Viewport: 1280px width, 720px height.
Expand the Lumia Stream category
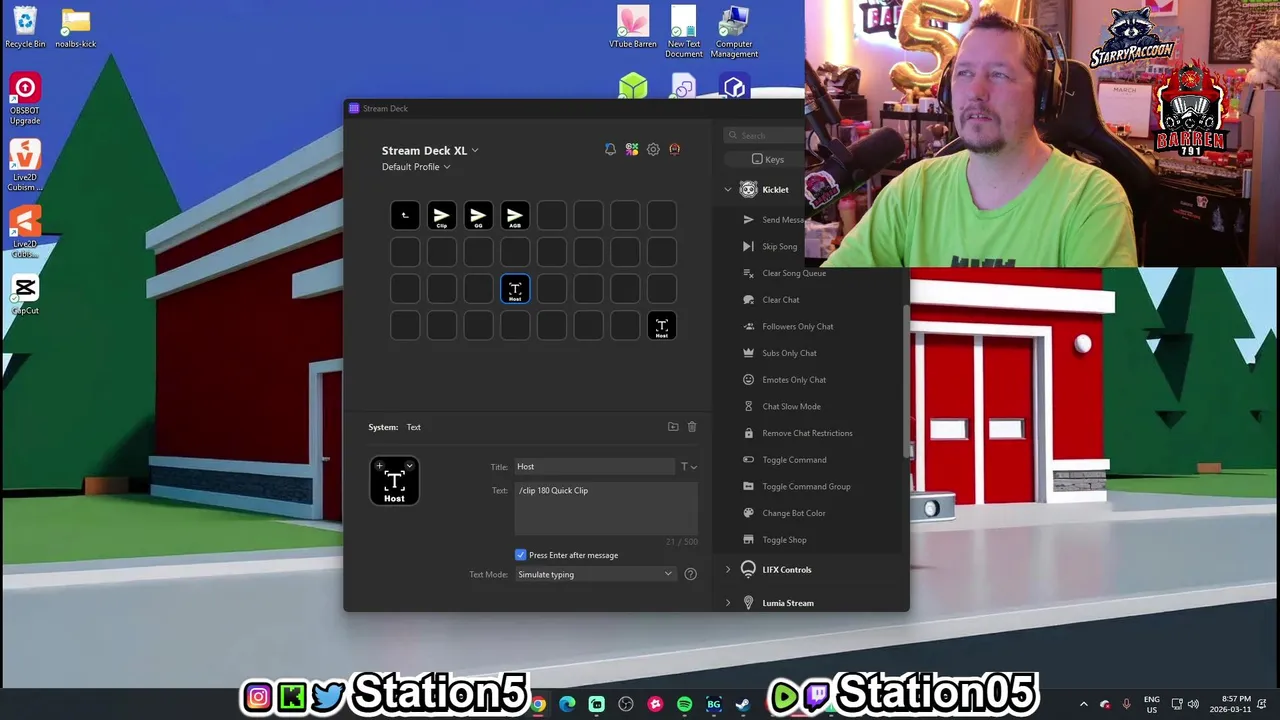click(x=728, y=603)
